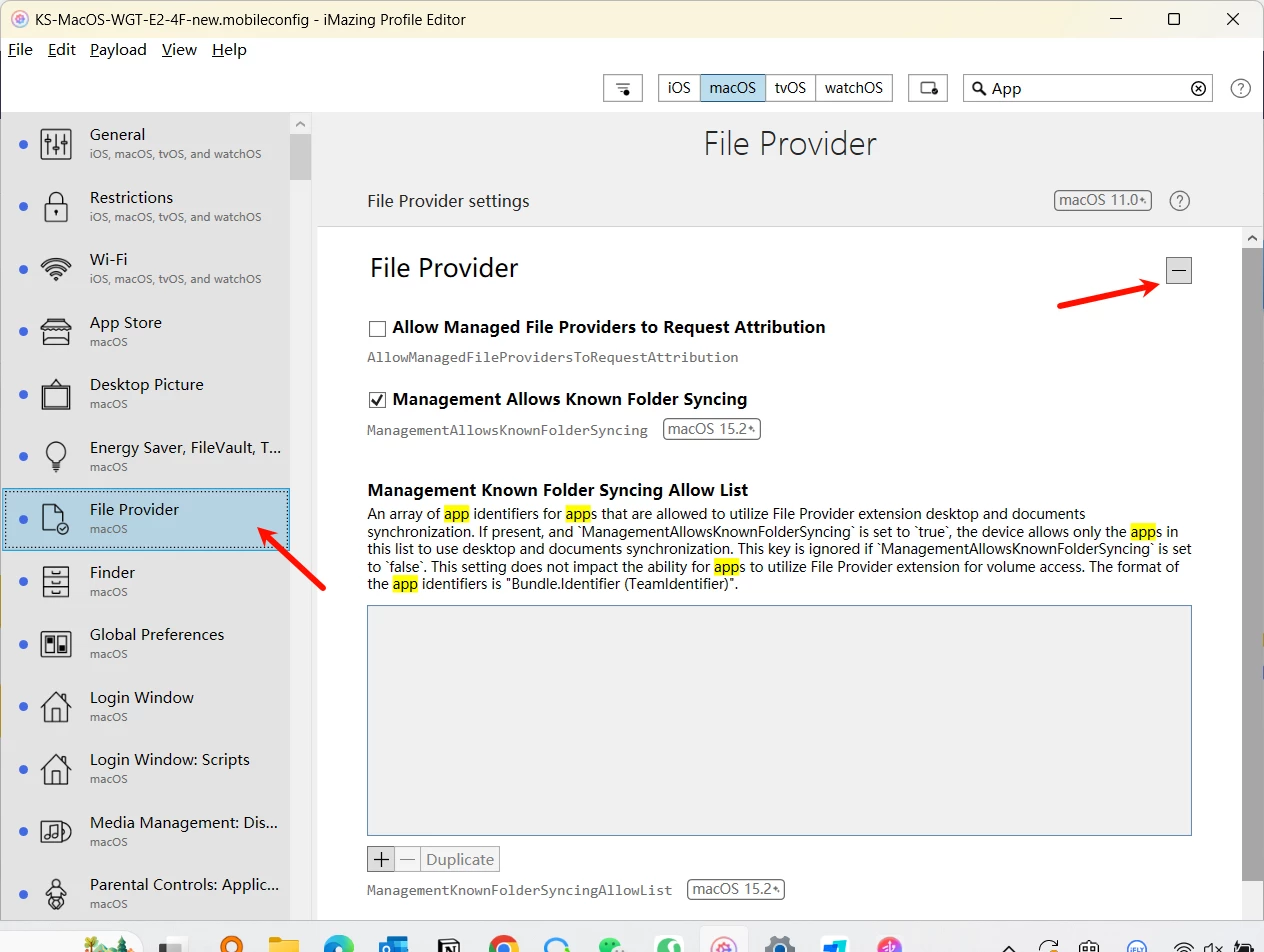The width and height of the screenshot is (1264, 952).
Task: Click the help icon next to macOS 11.0 badge
Action: pyautogui.click(x=1180, y=201)
